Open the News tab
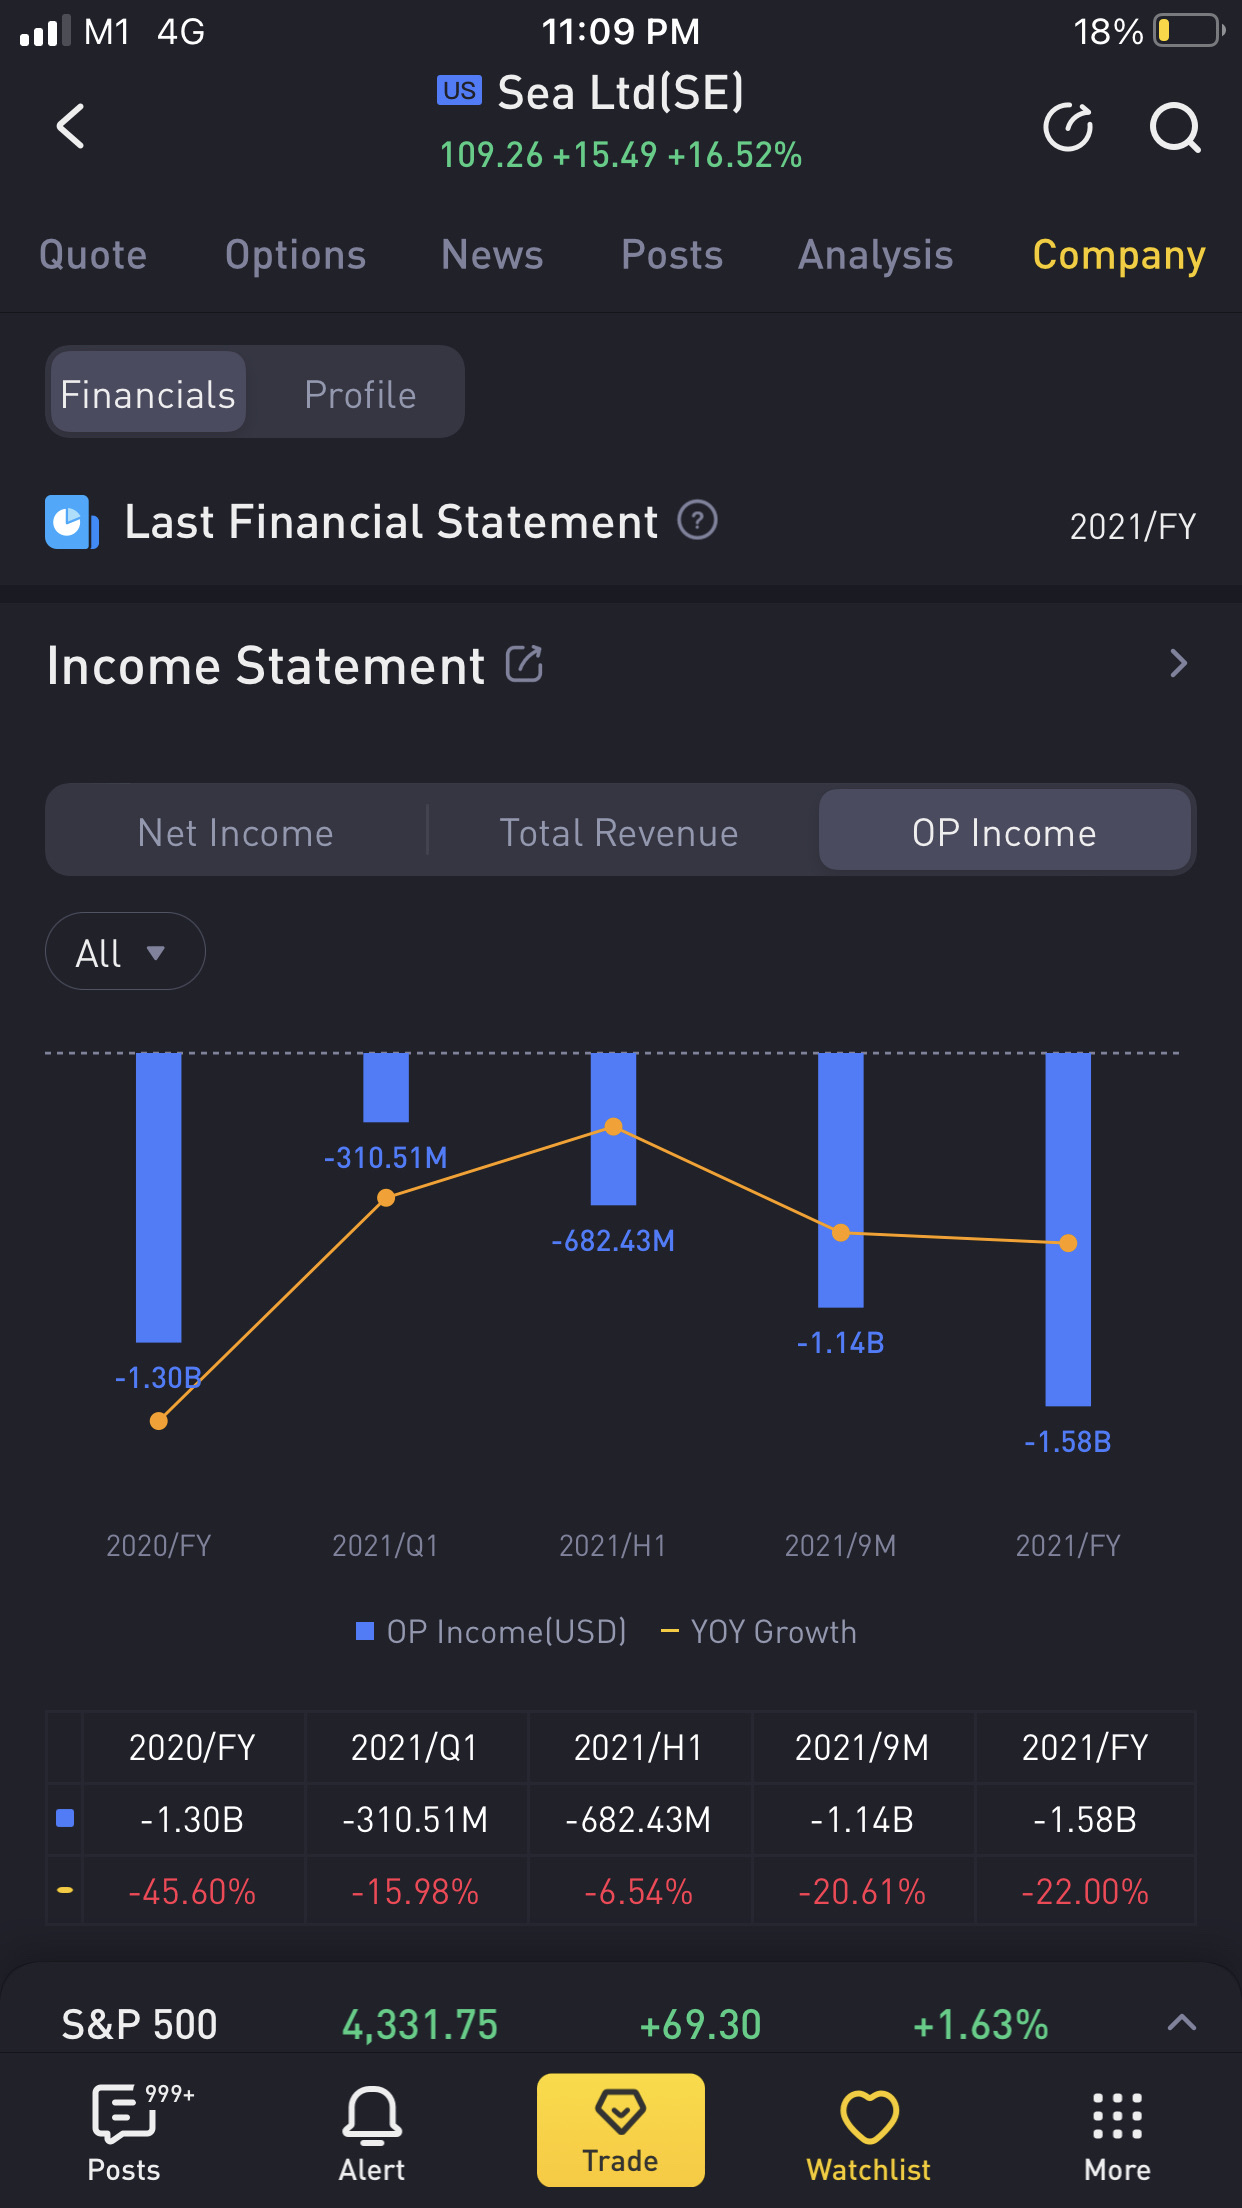The image size is (1242, 2208). (x=492, y=255)
